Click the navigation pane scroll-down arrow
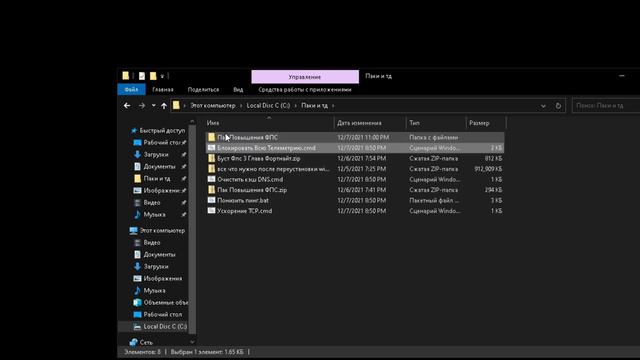Image resolution: width=640 pixels, height=360 pixels. click(x=192, y=342)
